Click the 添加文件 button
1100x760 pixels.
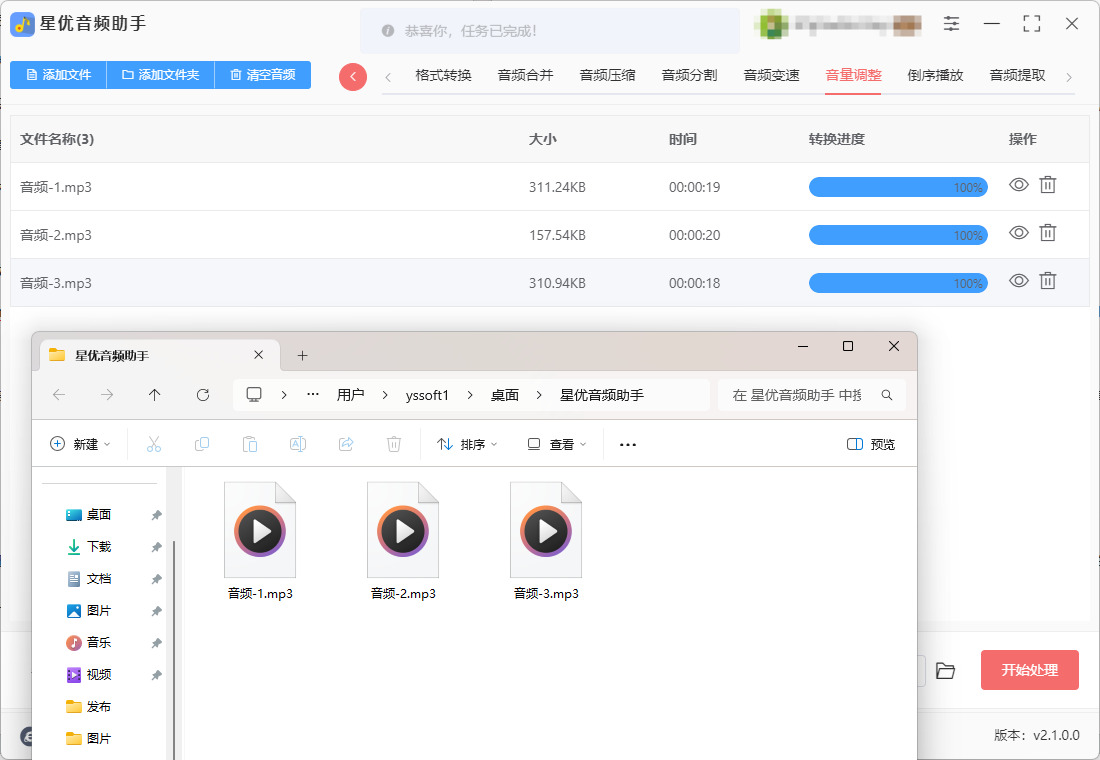tap(58, 75)
